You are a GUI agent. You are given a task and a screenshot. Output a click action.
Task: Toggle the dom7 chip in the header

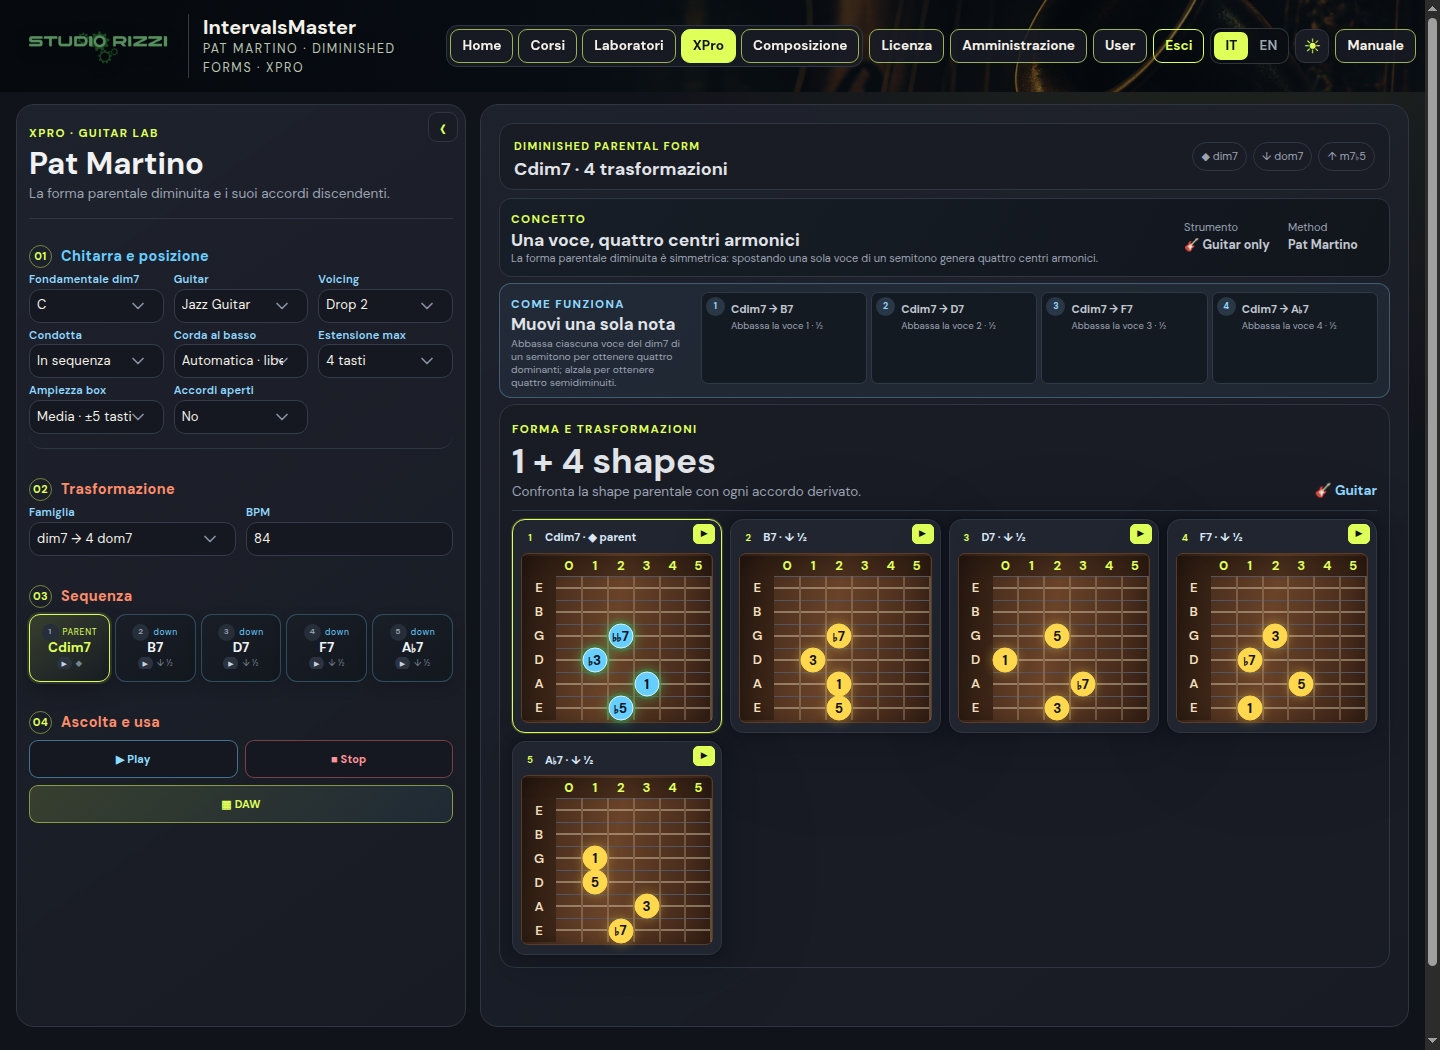click(1282, 156)
